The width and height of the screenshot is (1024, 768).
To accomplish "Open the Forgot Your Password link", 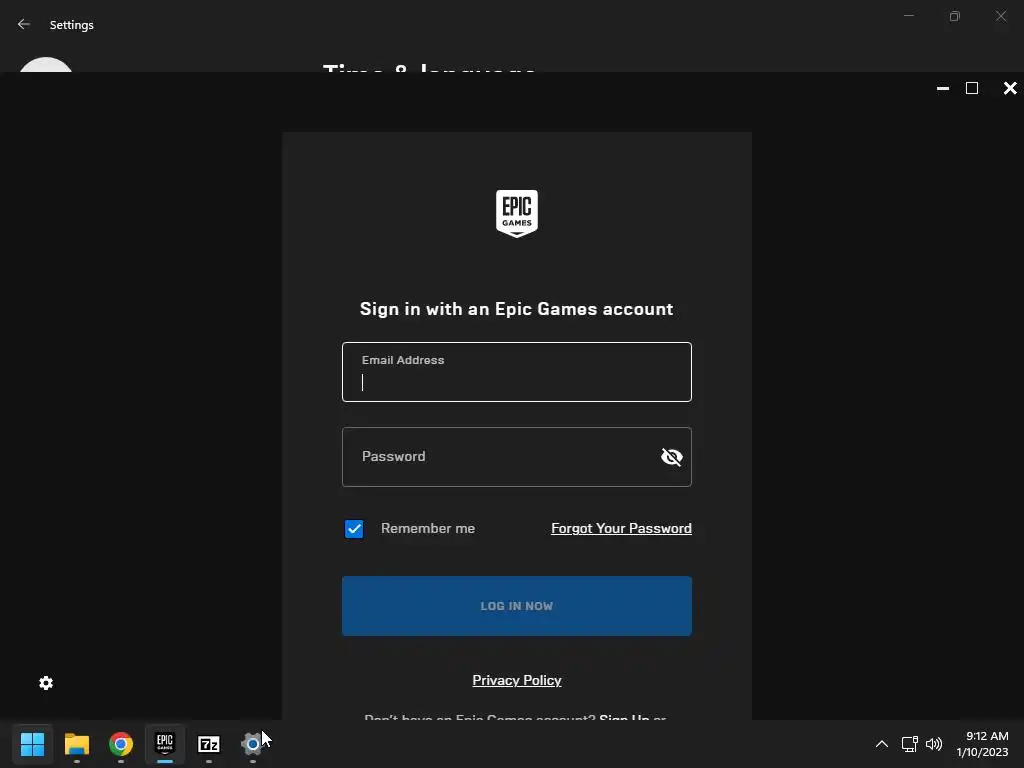I will [621, 528].
